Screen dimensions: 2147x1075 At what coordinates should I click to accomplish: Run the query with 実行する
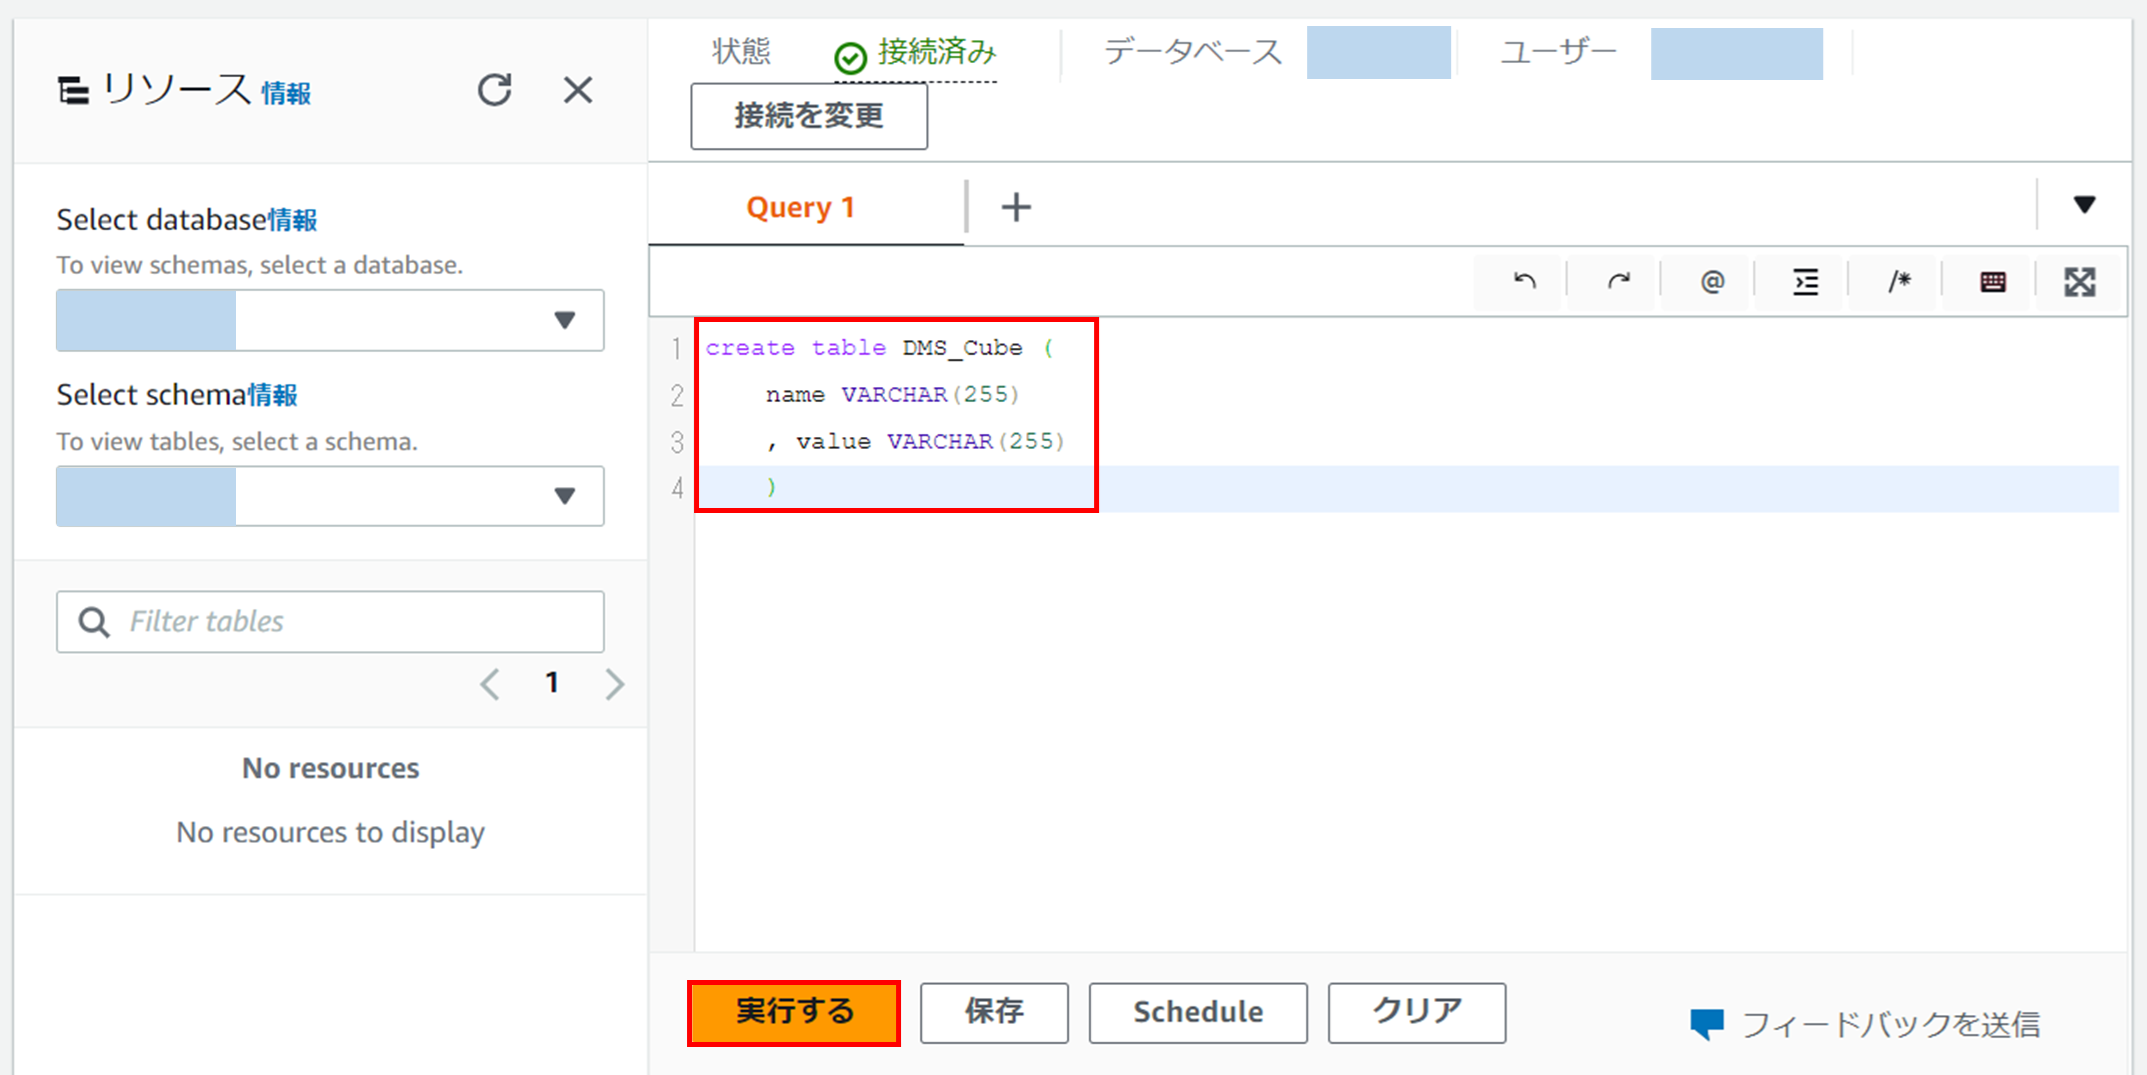pos(794,1013)
